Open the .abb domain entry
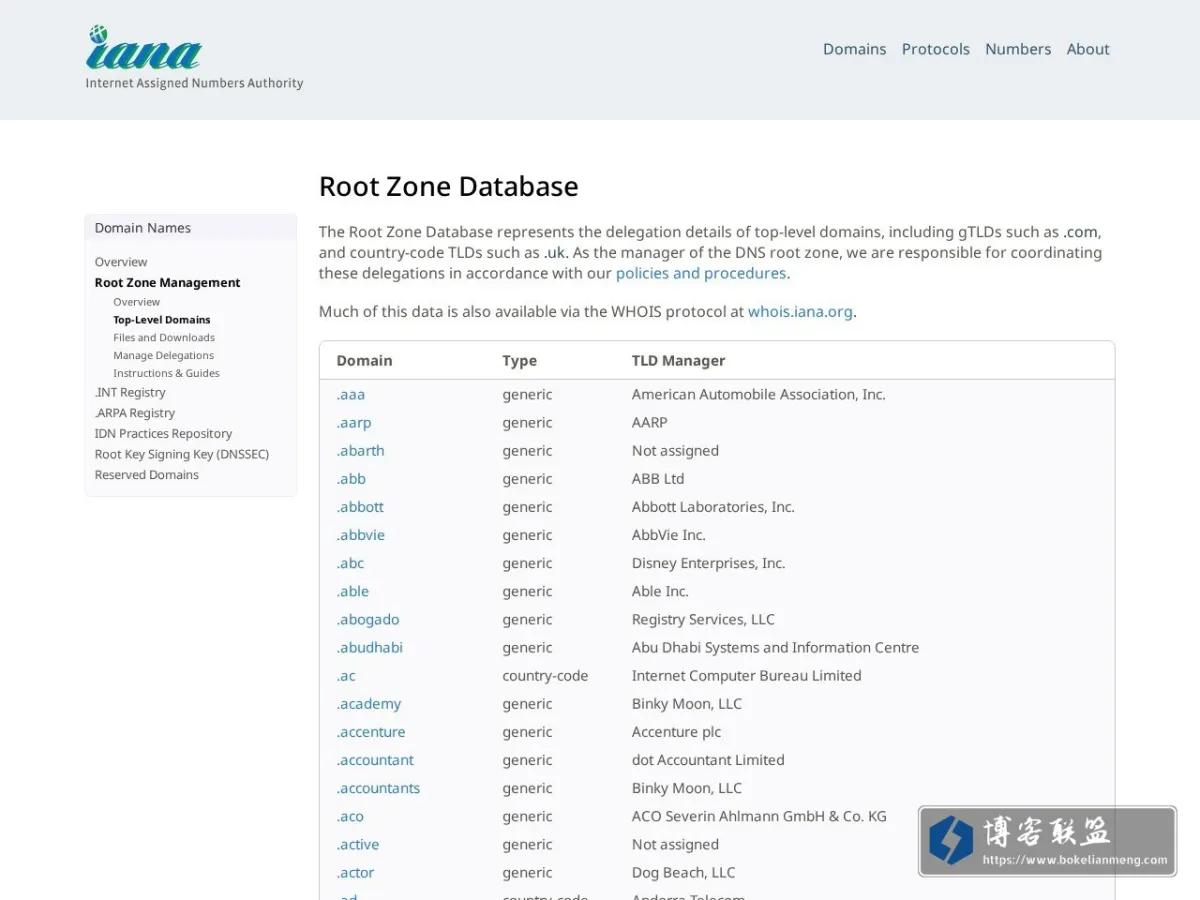The image size is (1200, 900). pos(351,478)
